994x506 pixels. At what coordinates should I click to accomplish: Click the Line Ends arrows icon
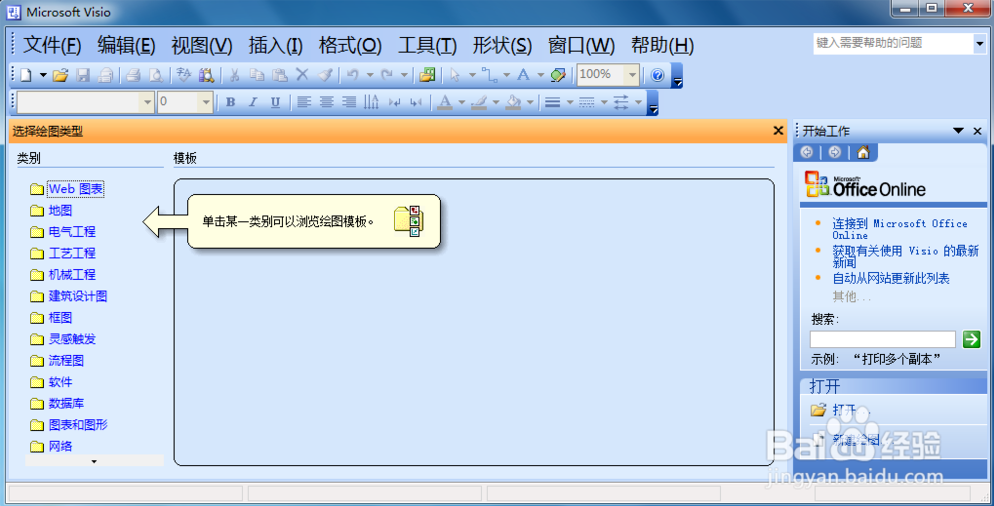(621, 102)
